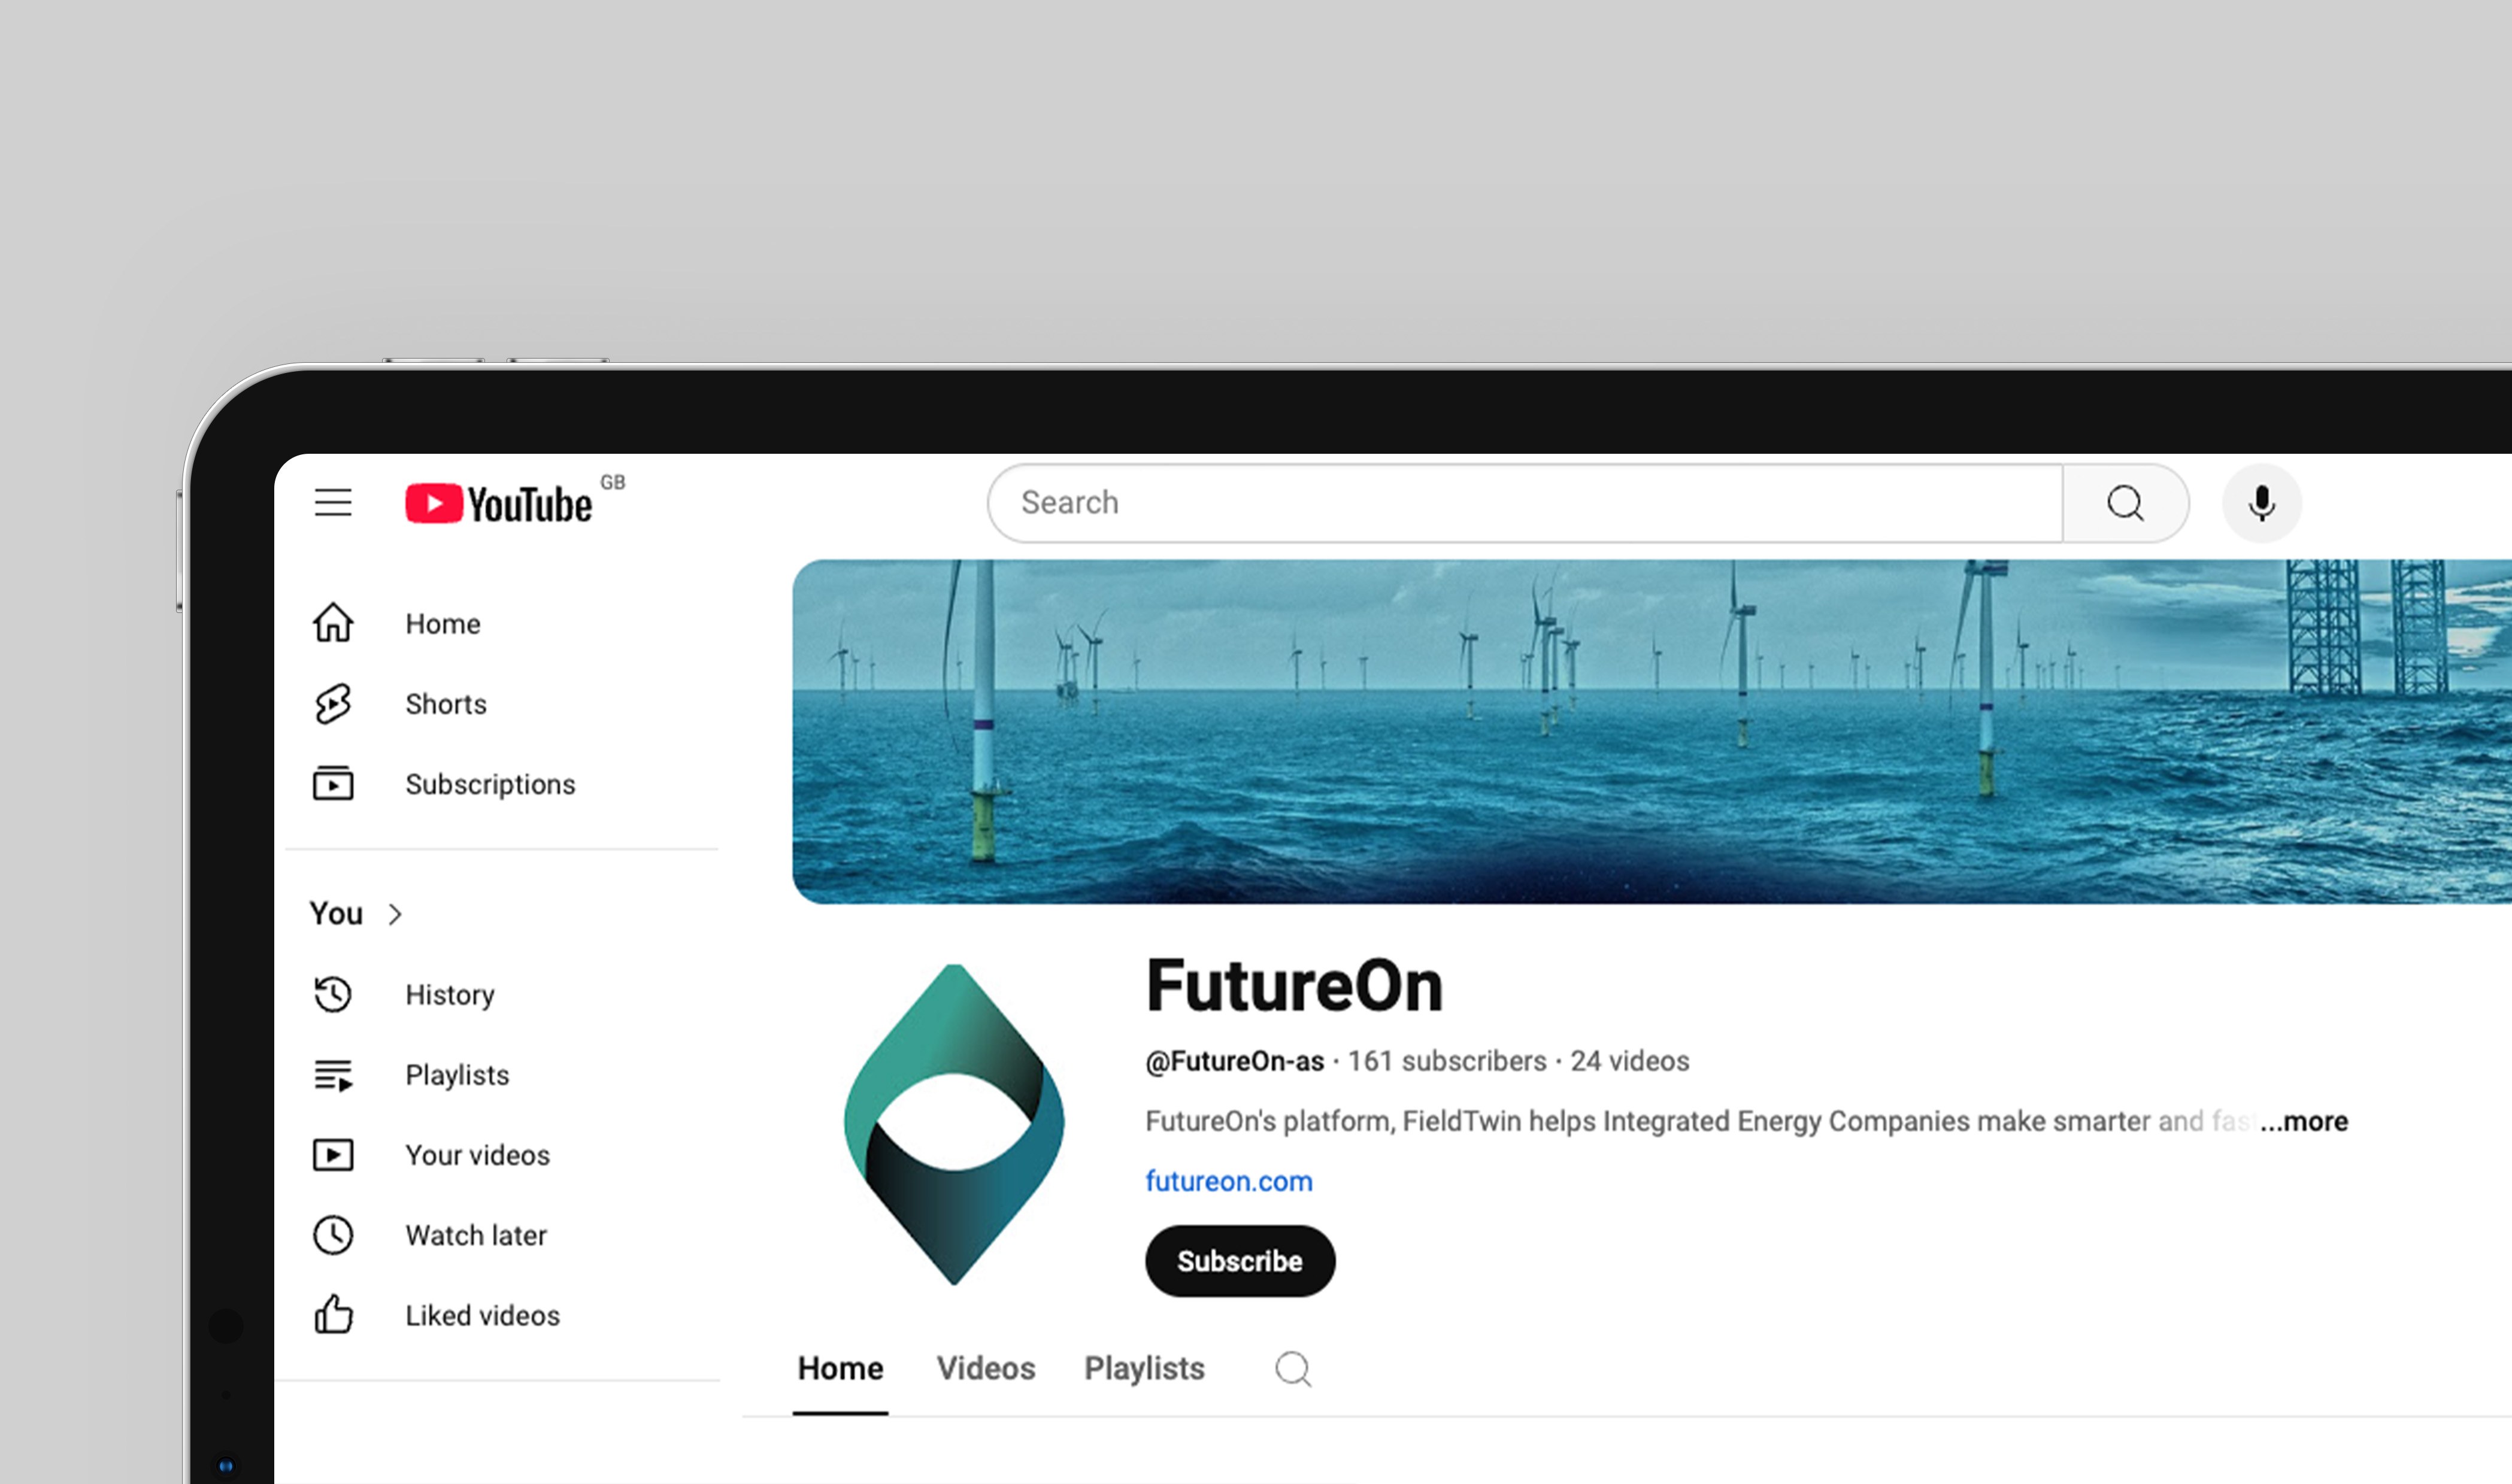Switch to channel Videos tab

pyautogui.click(x=985, y=1368)
